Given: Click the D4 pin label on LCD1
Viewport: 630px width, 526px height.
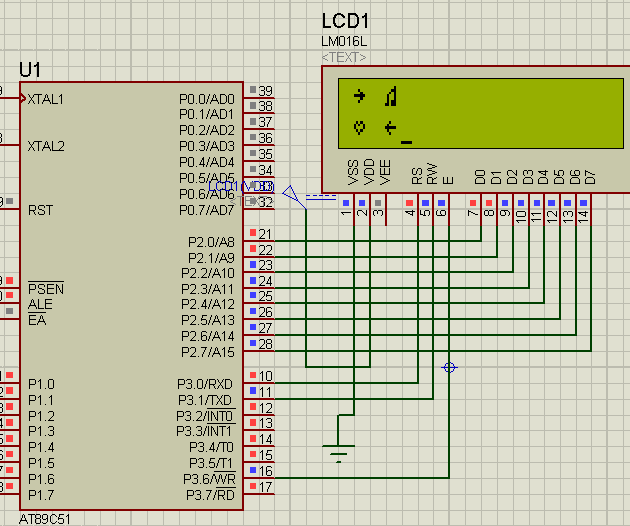Looking at the screenshot, I should [543, 177].
